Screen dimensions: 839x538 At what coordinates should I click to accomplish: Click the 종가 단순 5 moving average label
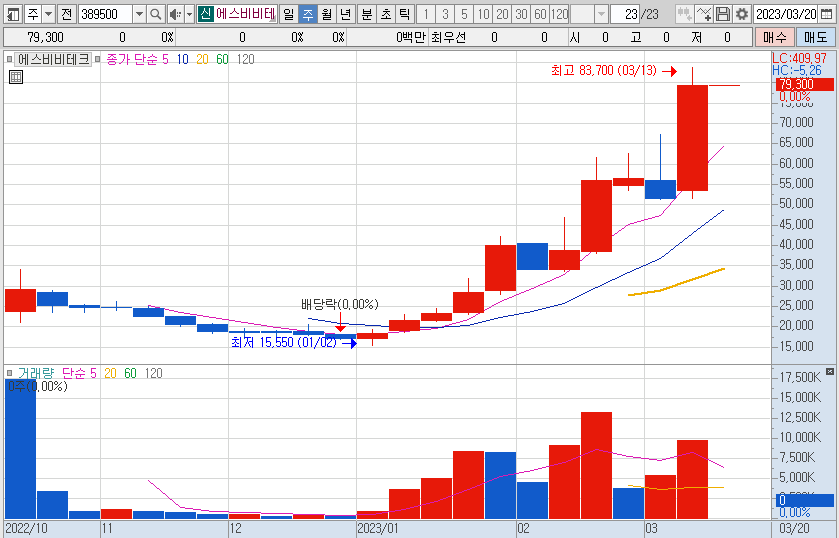[138, 59]
